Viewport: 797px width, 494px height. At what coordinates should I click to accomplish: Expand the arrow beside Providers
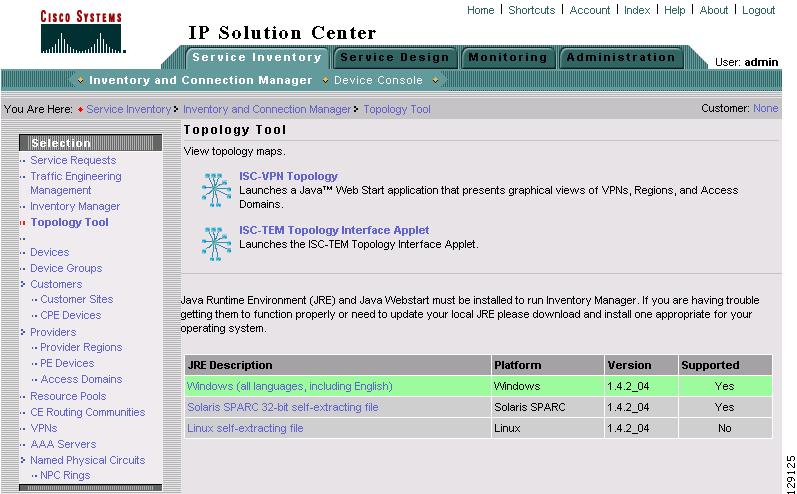click(x=23, y=332)
